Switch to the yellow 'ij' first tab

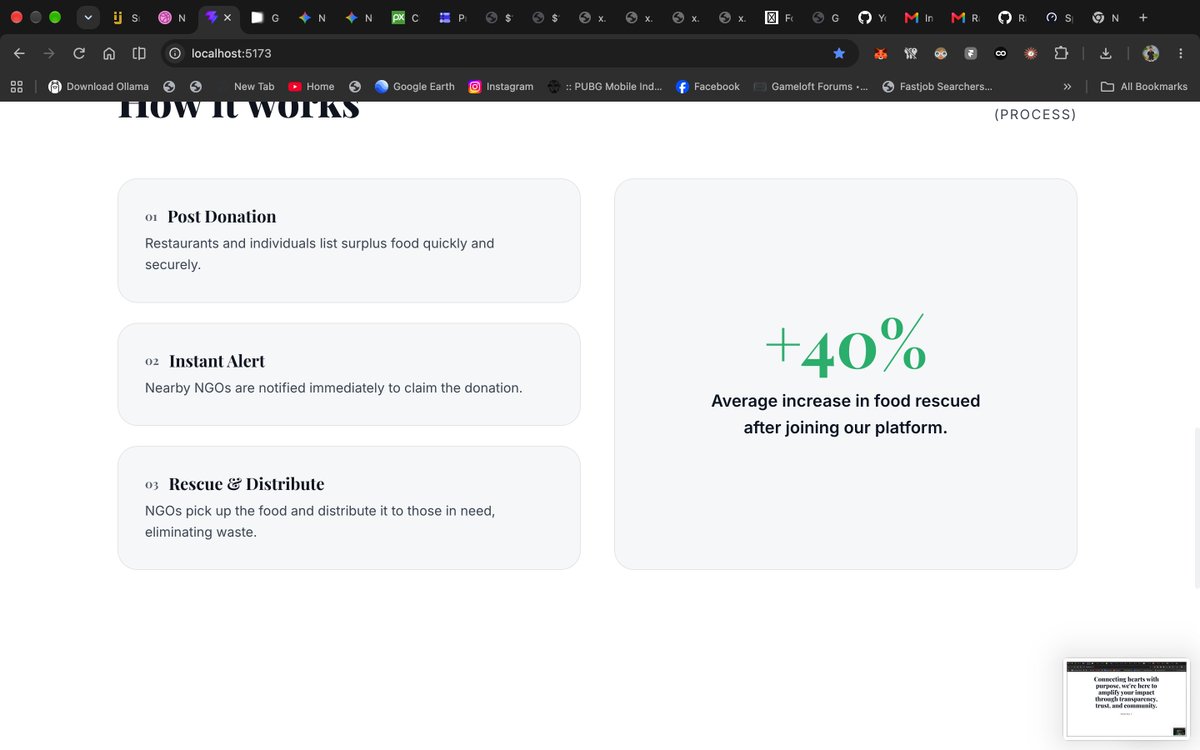[x=125, y=18]
